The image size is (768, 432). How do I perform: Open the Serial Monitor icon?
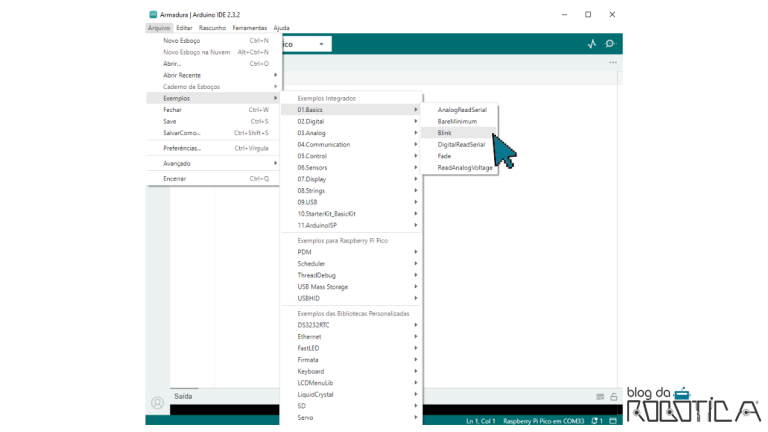pyautogui.click(x=610, y=44)
